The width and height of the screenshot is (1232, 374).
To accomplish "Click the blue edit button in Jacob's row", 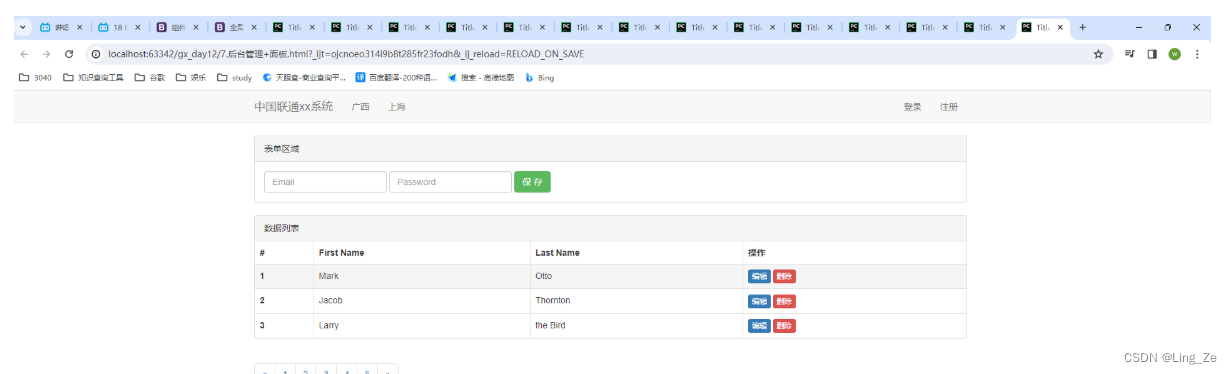I will click(x=759, y=301).
